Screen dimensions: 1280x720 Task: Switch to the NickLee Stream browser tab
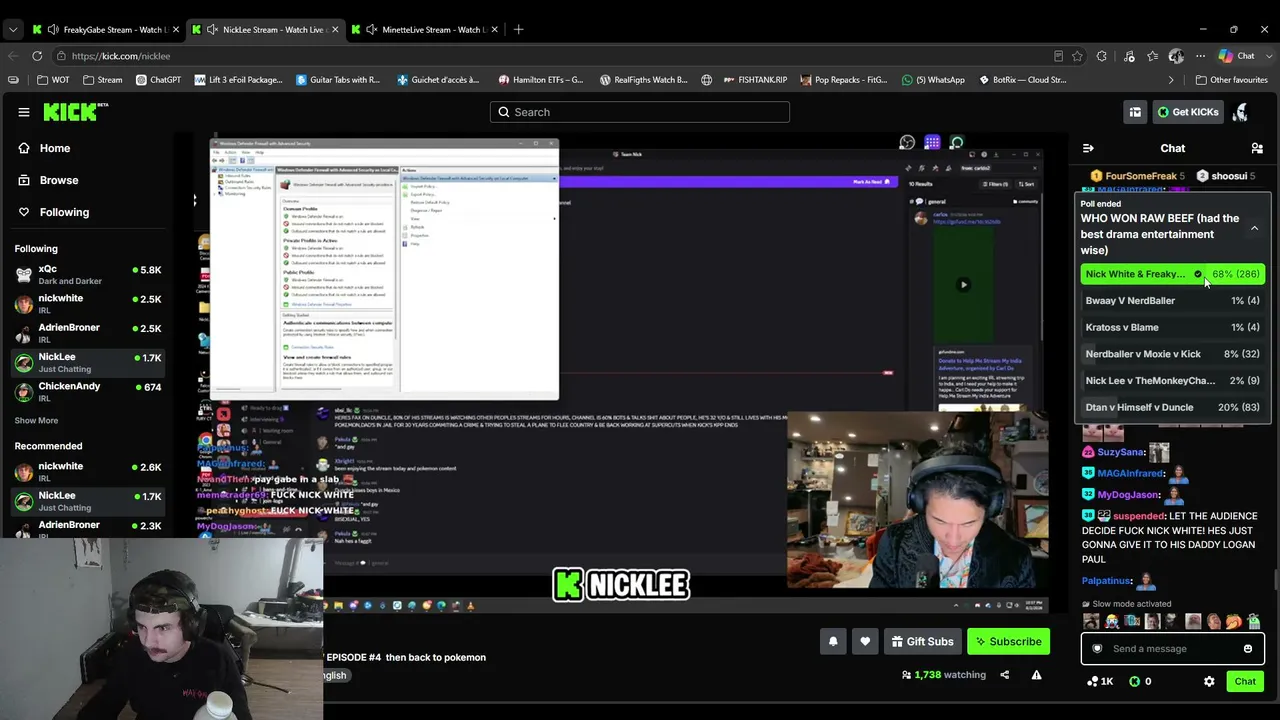(x=266, y=30)
